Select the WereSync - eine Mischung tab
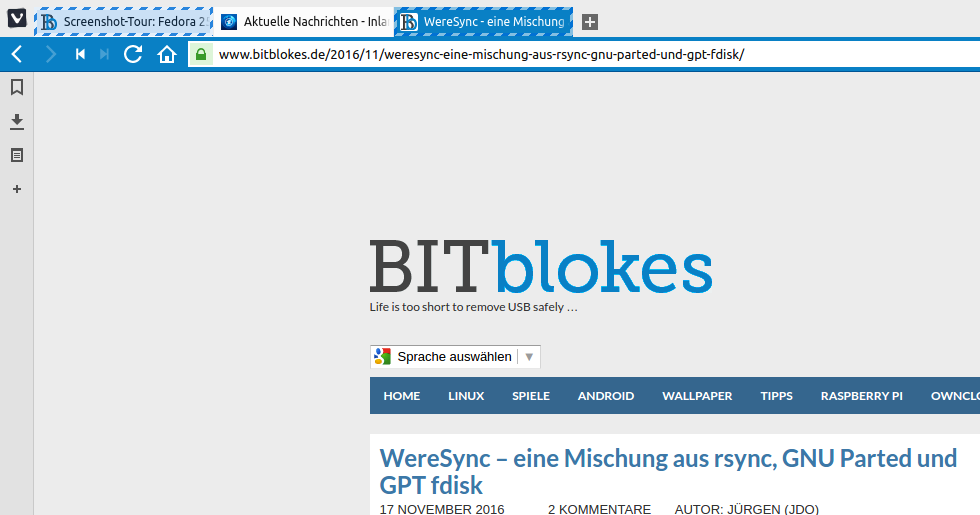The image size is (980, 515). pos(484,22)
